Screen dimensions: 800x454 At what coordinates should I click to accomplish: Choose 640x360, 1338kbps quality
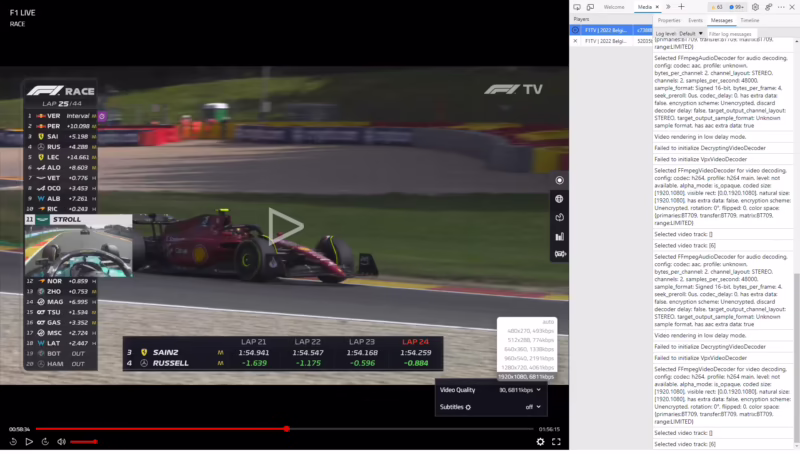click(529, 349)
